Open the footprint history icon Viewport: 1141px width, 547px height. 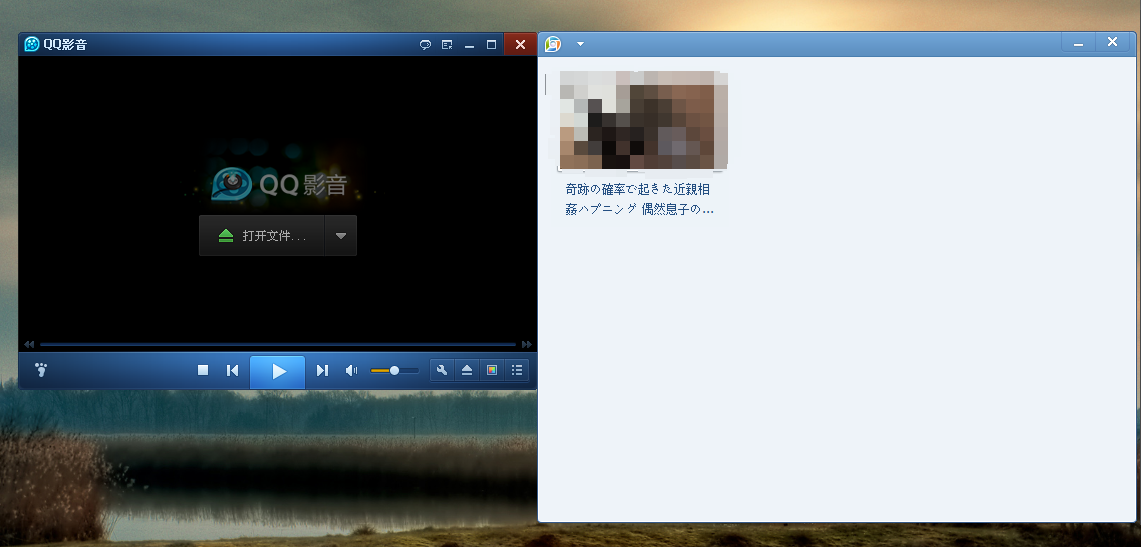tap(41, 370)
